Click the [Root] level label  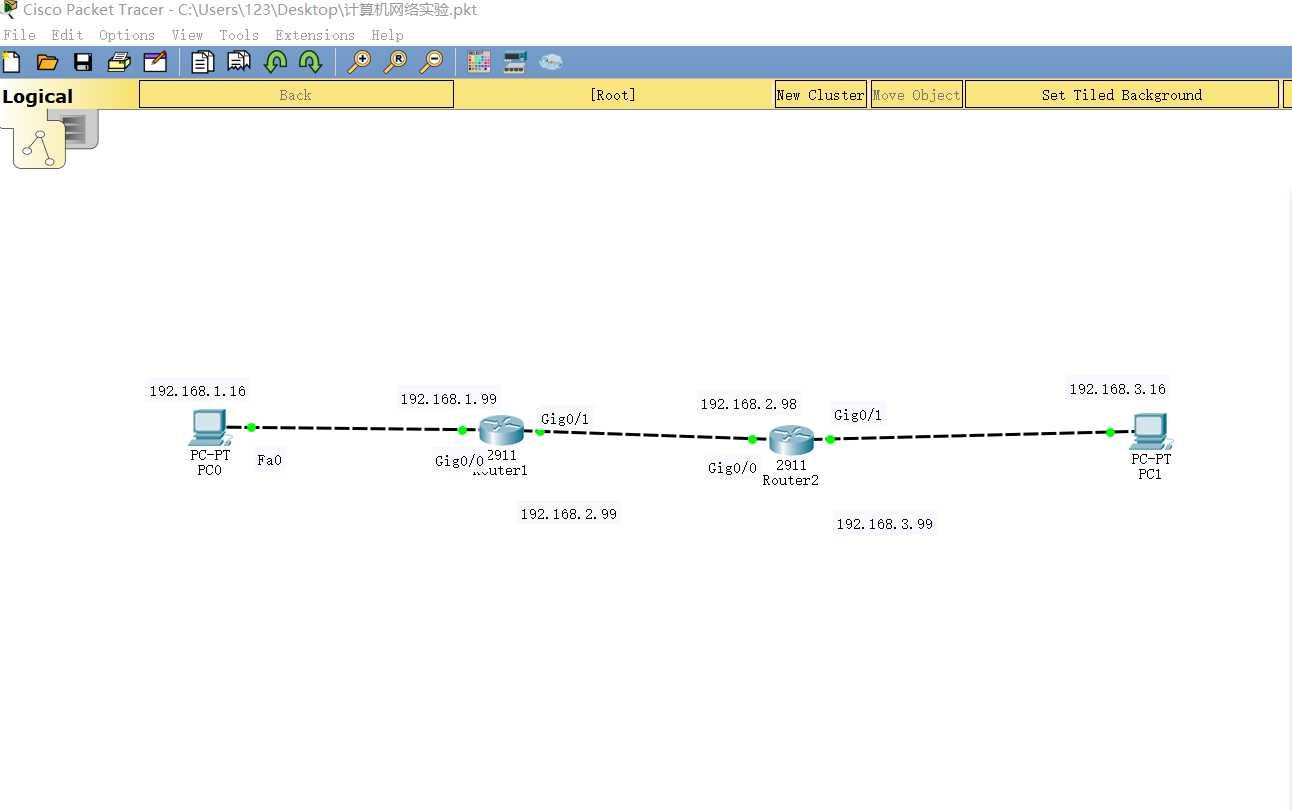click(613, 95)
